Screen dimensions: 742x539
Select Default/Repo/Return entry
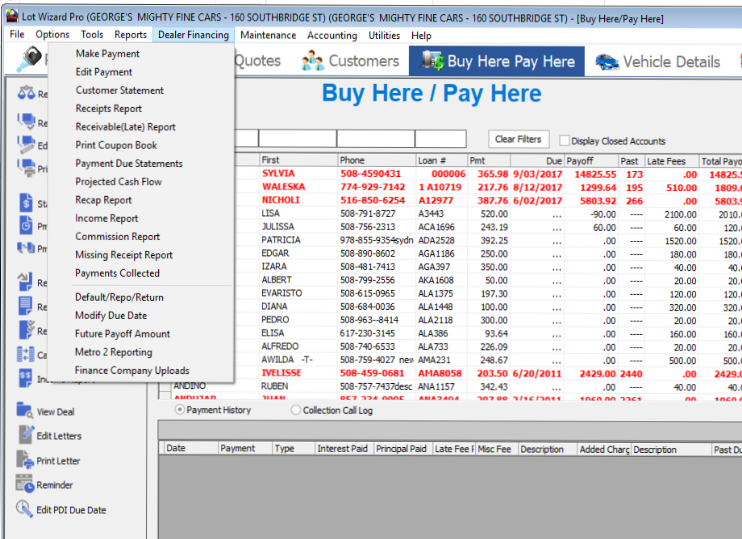coord(119,297)
